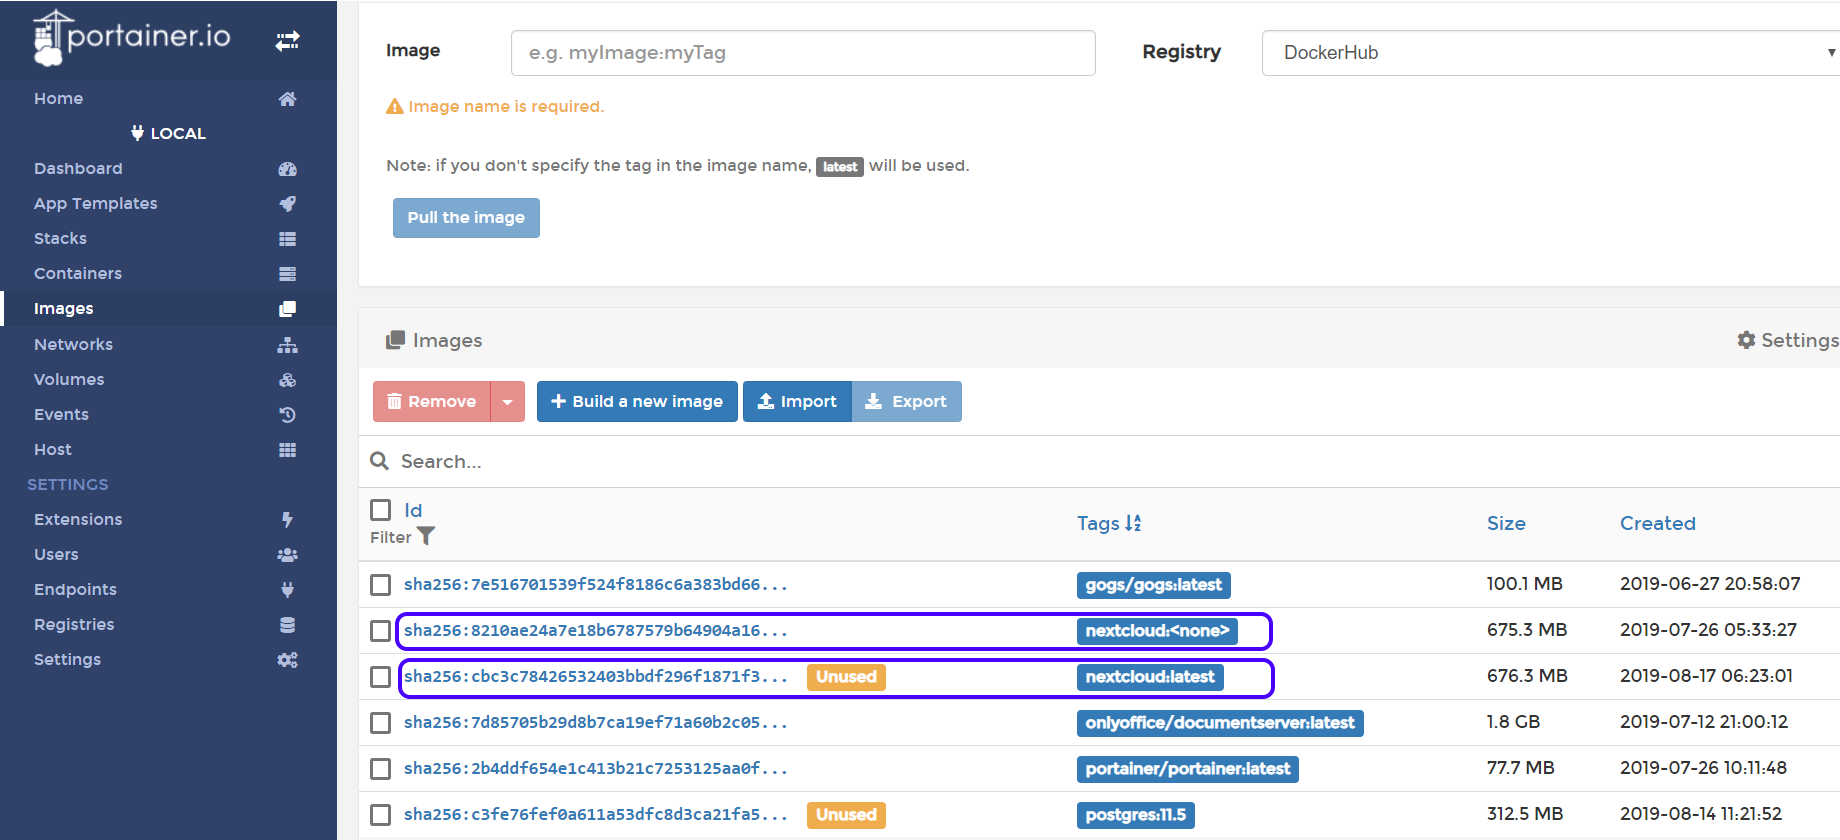Click the portainer/portainer:latest tag badge
The width and height of the screenshot is (1840, 840).
1188,769
